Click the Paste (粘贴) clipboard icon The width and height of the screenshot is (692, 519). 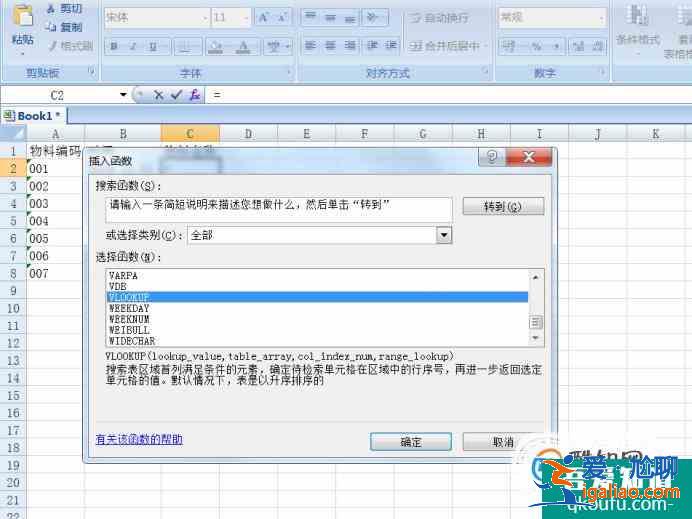click(23, 15)
